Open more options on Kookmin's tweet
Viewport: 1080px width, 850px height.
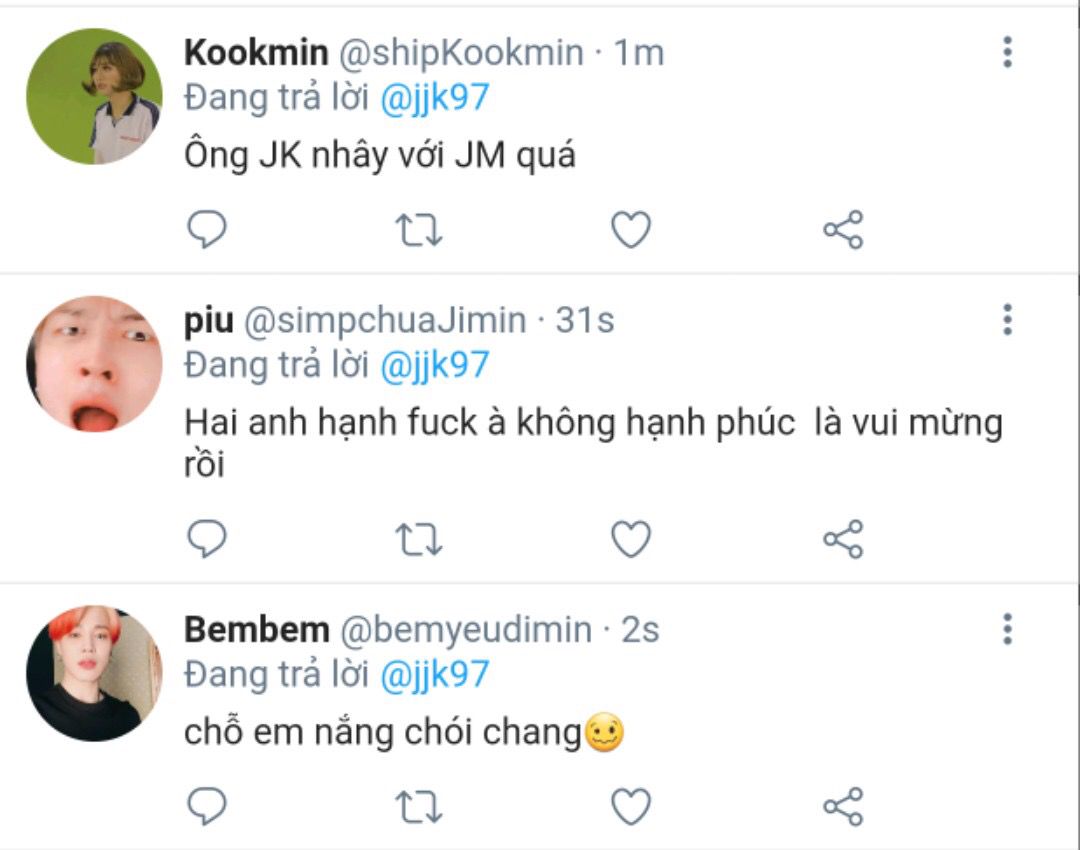pos(1007,52)
